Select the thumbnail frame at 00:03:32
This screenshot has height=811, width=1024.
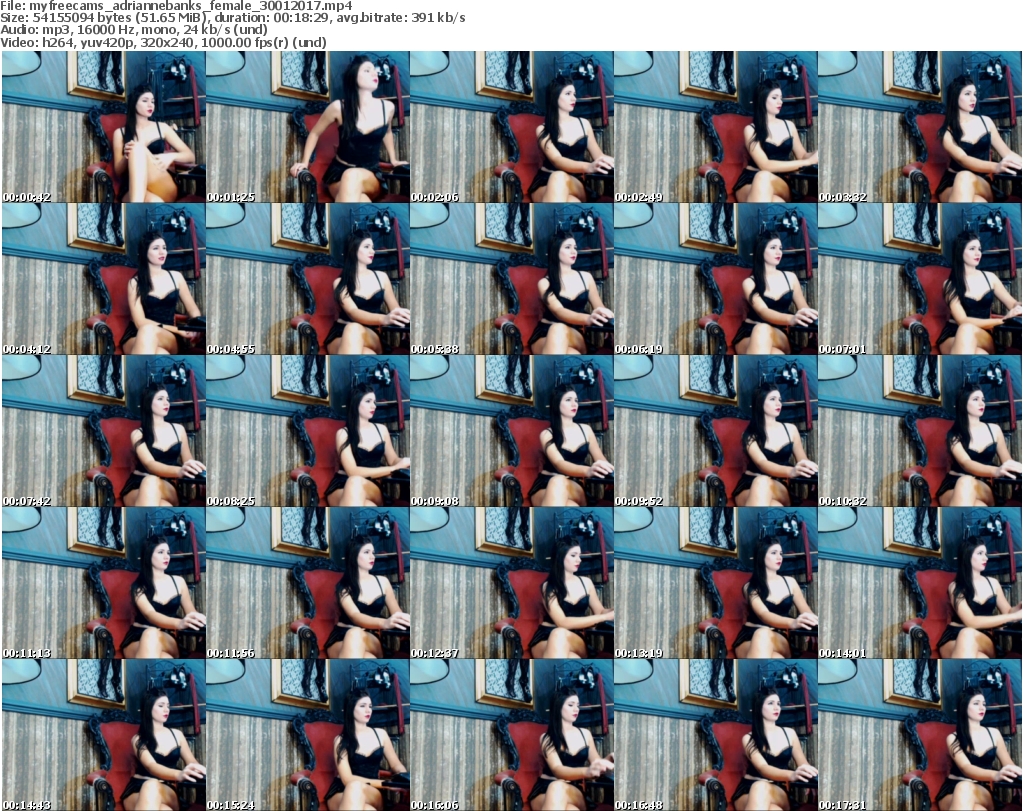coord(920,127)
